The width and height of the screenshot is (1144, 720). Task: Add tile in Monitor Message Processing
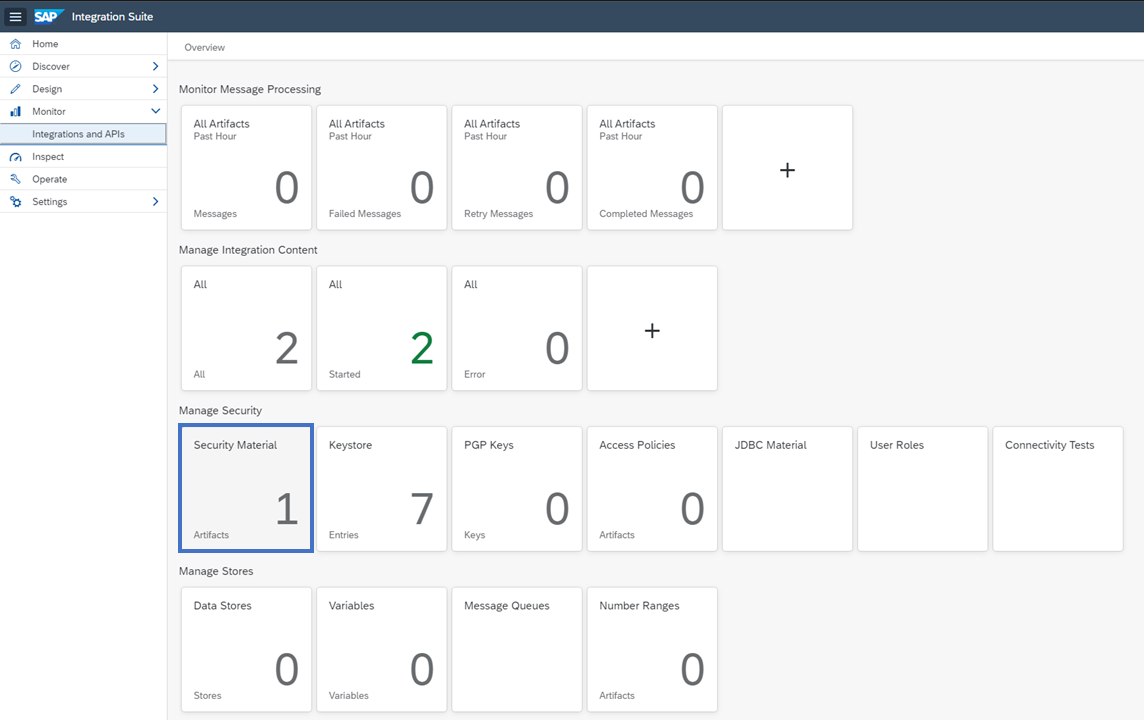pyautogui.click(x=787, y=169)
